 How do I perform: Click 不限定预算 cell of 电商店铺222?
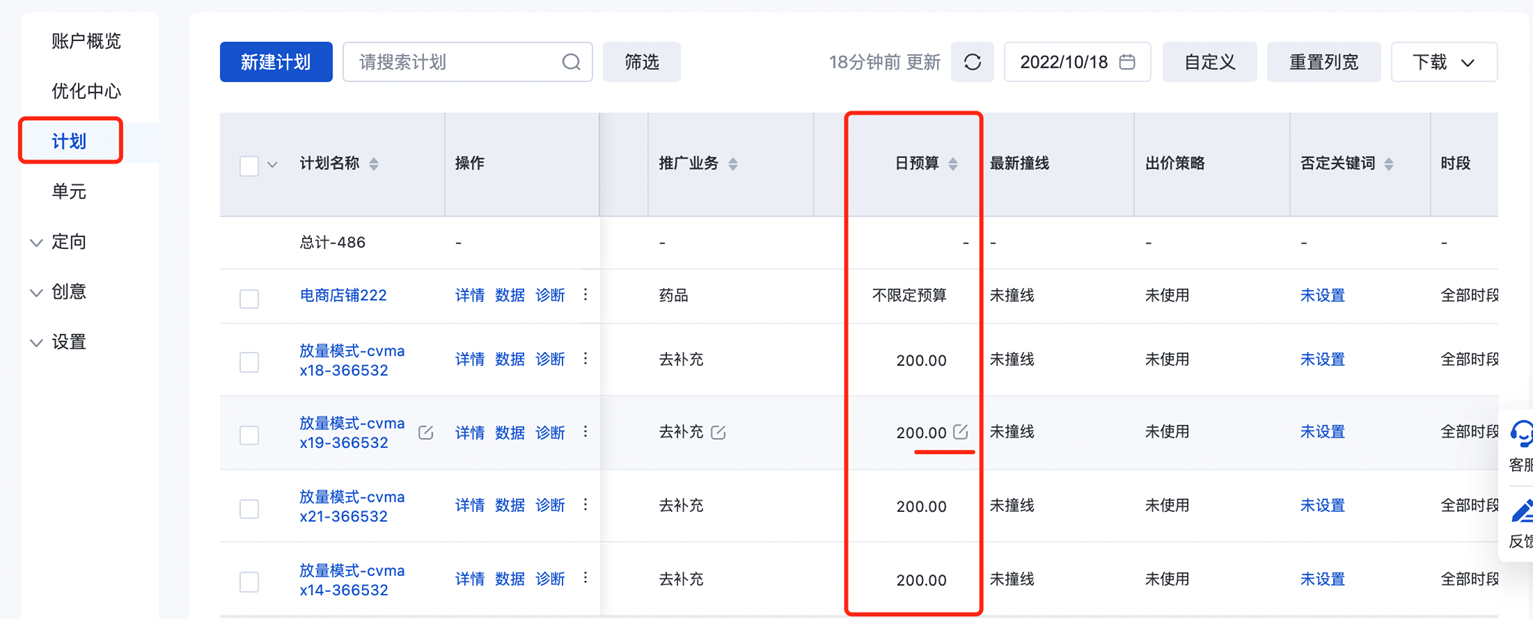[x=909, y=295]
